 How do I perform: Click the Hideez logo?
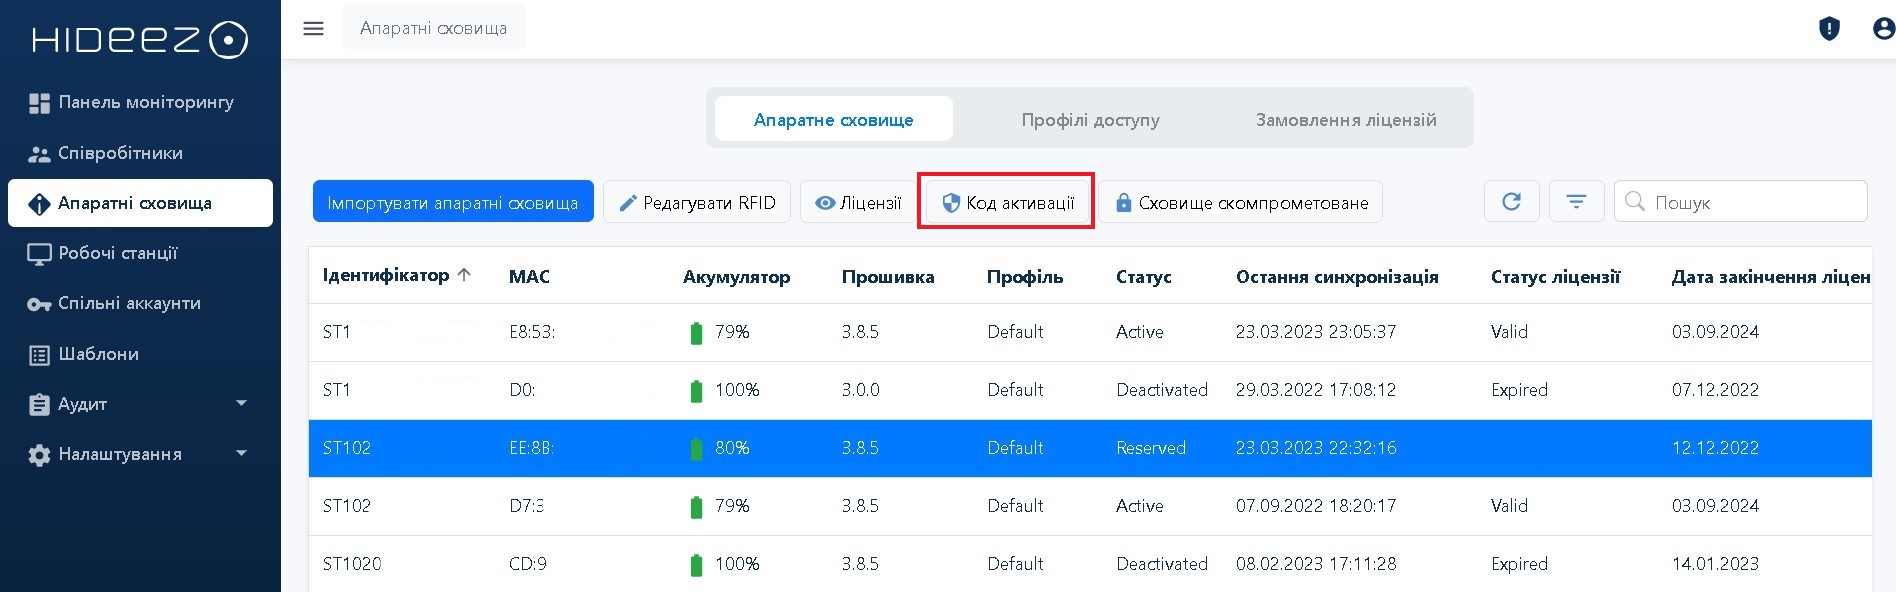click(x=140, y=40)
